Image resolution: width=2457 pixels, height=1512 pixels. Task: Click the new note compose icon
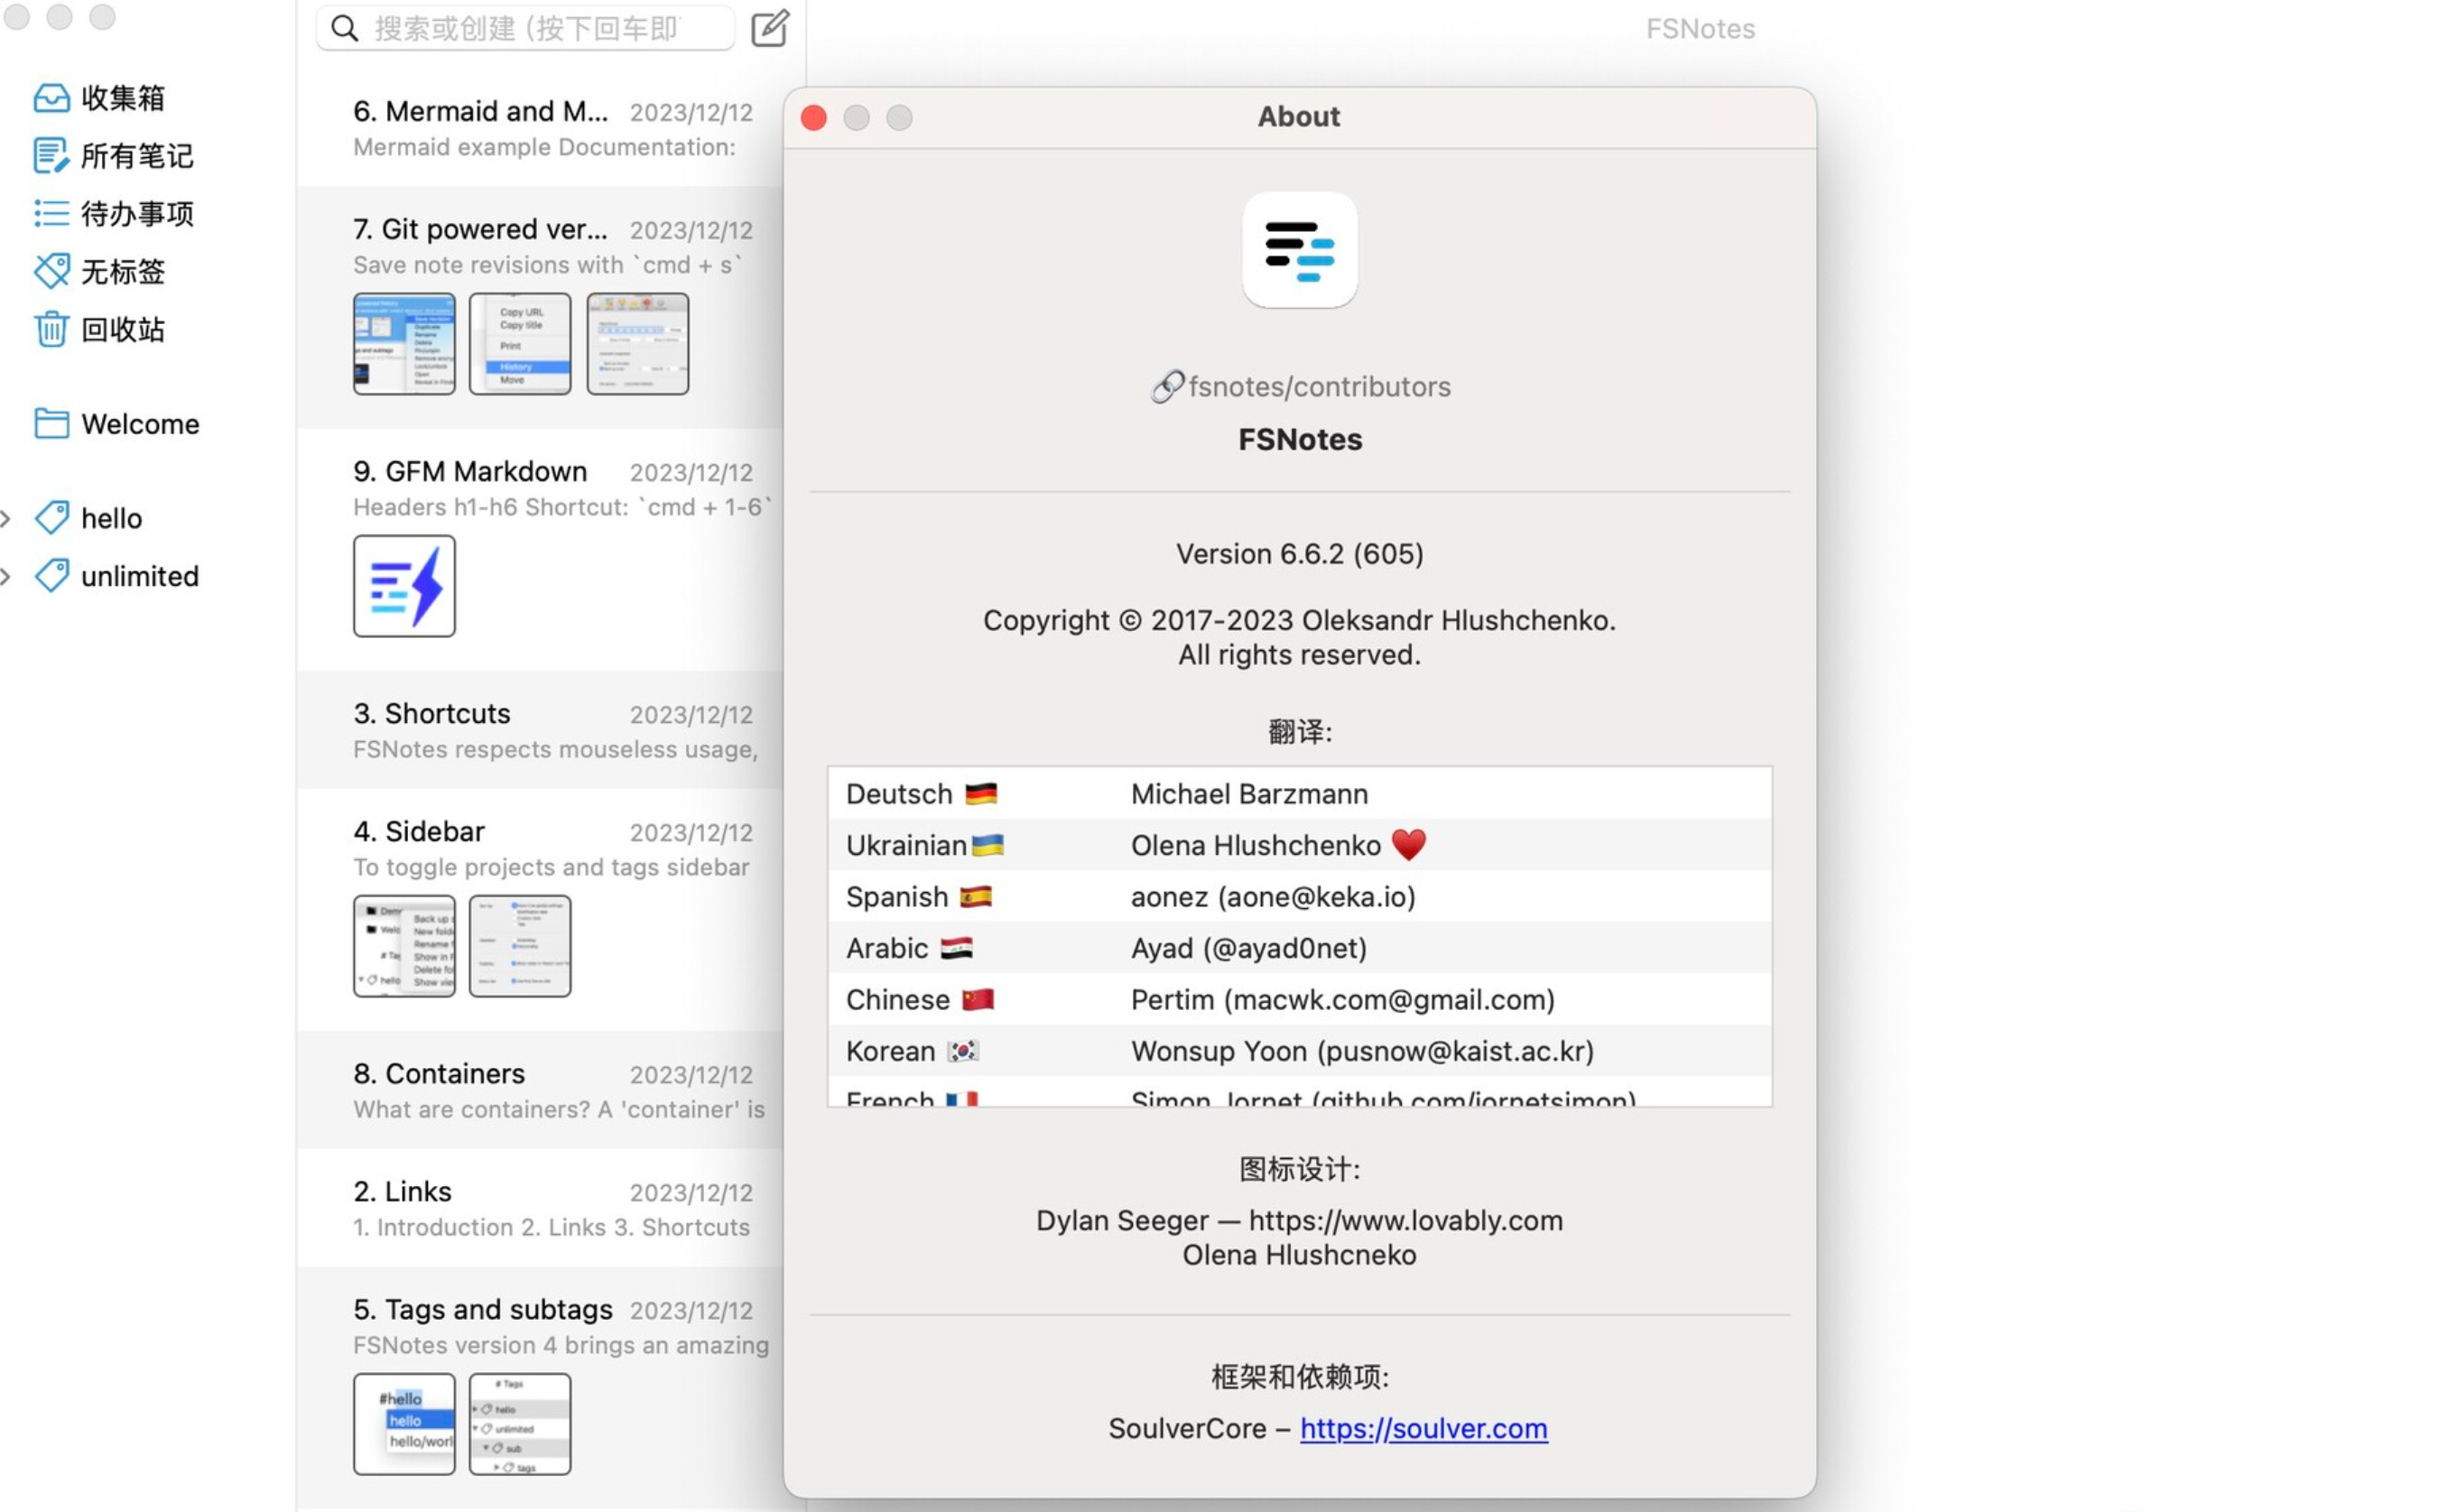point(770,28)
